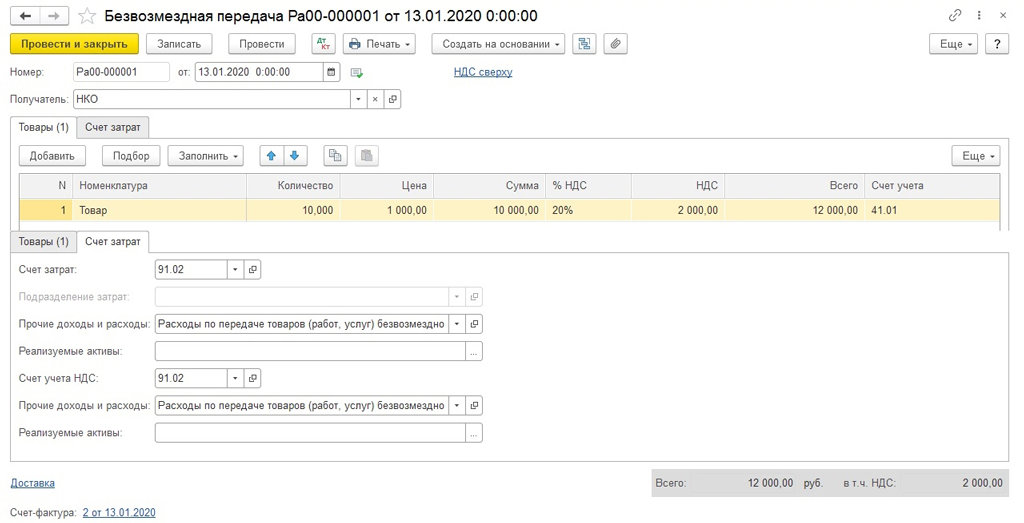The image size is (1024, 523).
Task: Select the Счет учета cell 41.01
Action: pos(932,210)
